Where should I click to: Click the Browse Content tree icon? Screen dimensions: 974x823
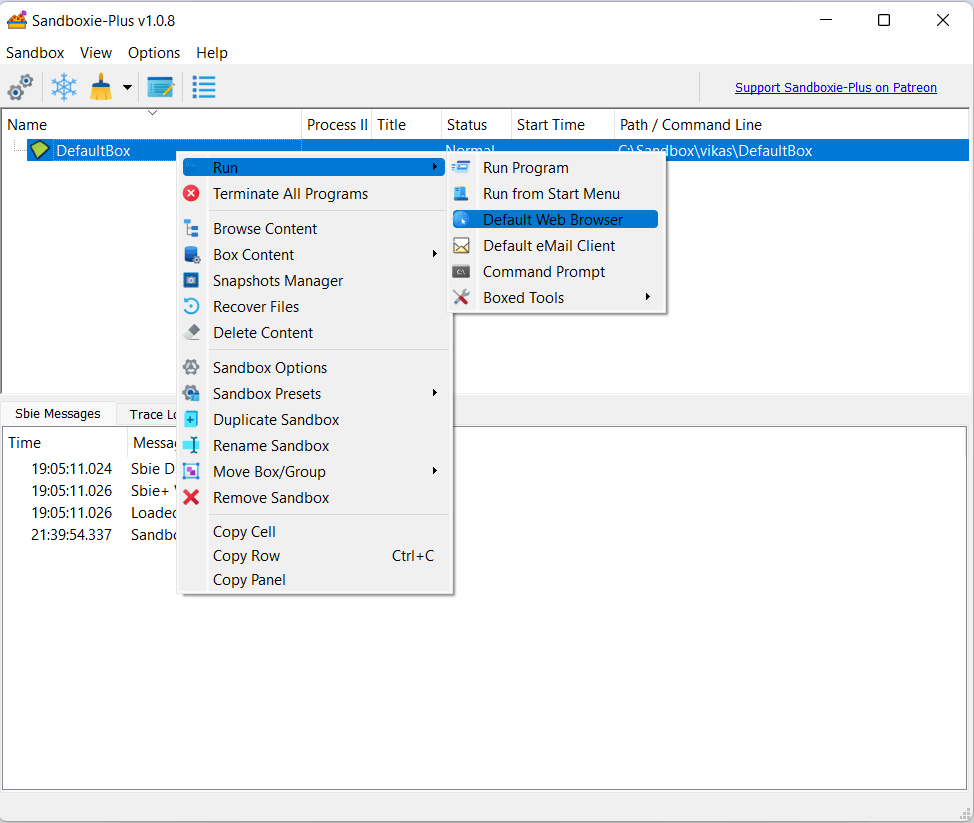coord(191,228)
